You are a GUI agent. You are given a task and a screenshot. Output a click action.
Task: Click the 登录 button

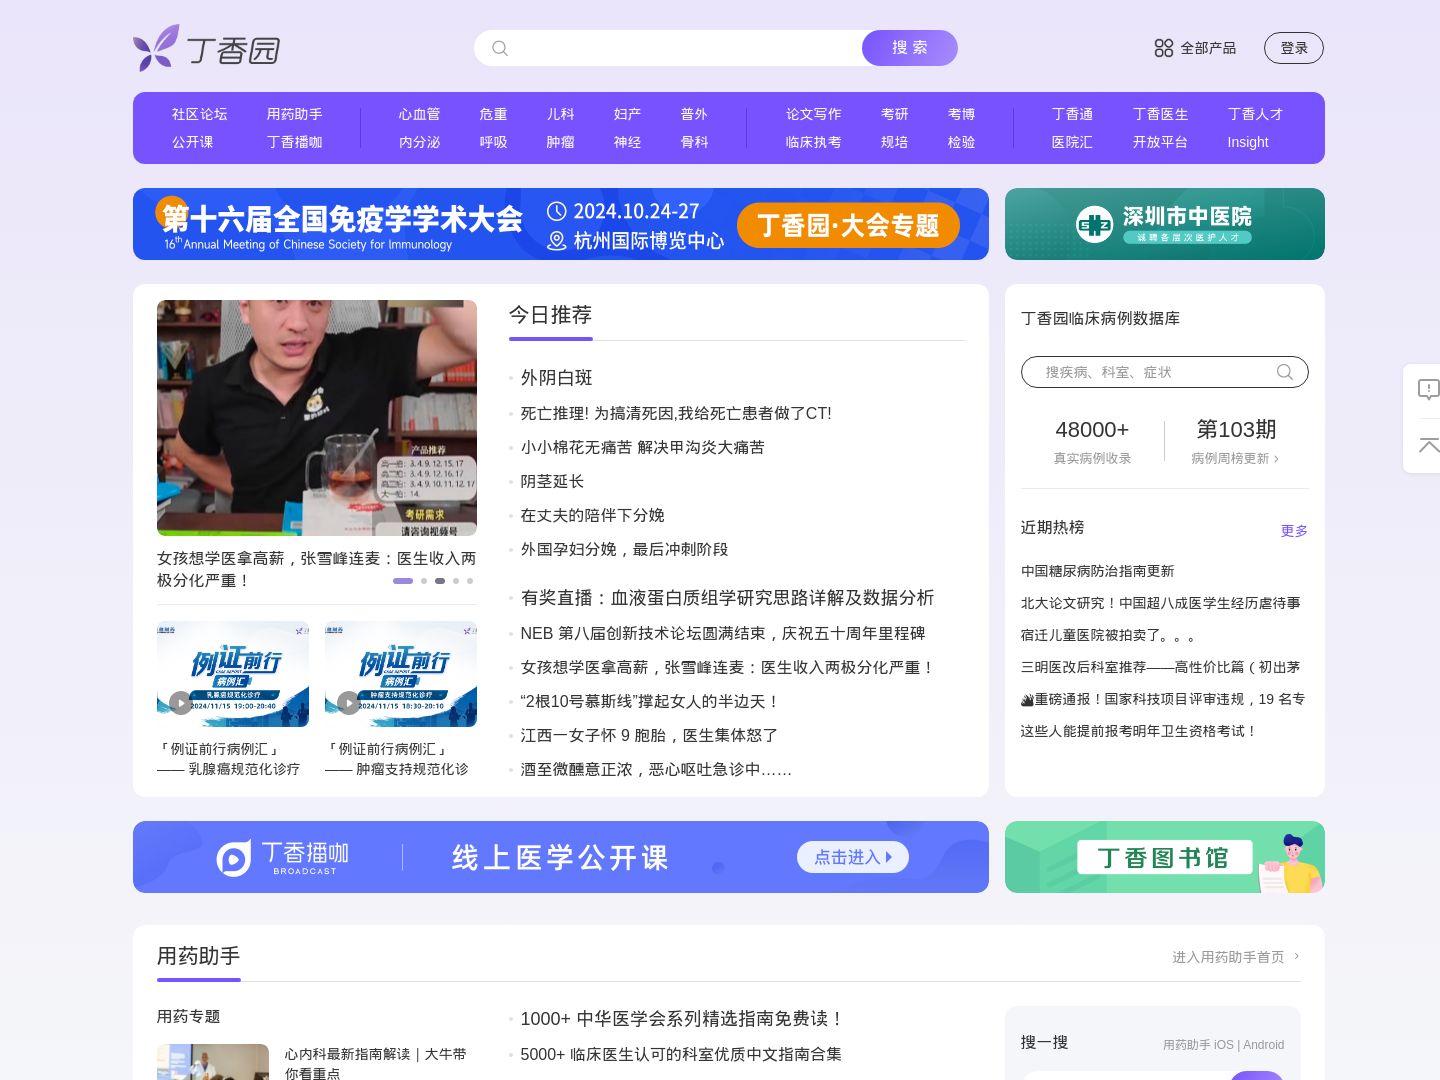(x=1294, y=48)
